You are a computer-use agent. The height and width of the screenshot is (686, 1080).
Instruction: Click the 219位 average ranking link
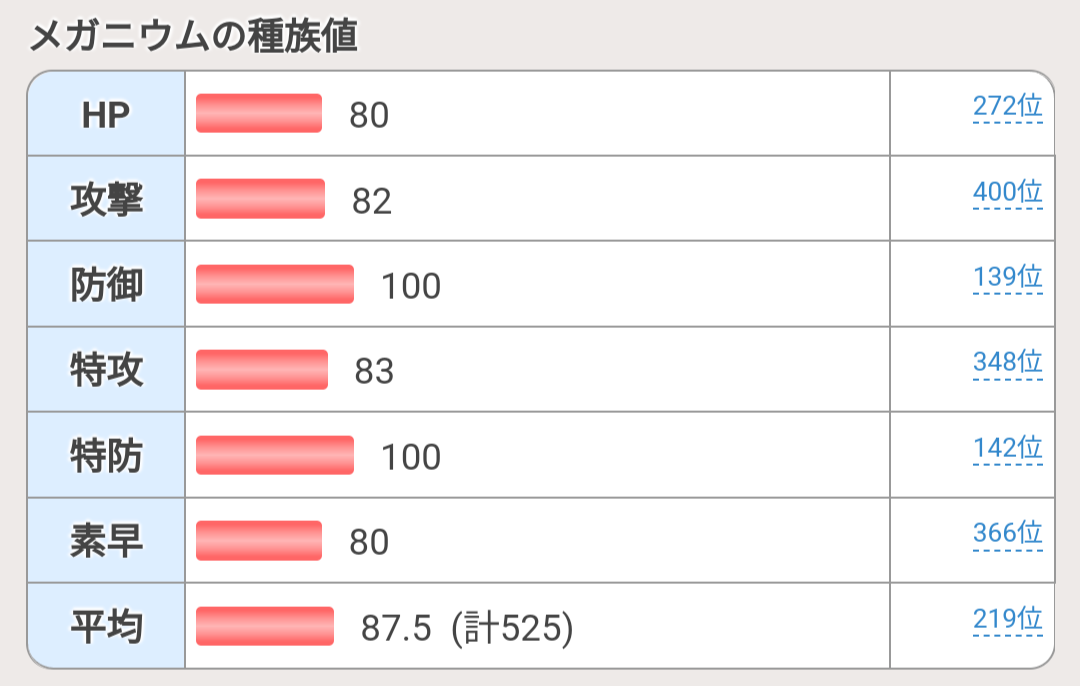tap(1007, 619)
